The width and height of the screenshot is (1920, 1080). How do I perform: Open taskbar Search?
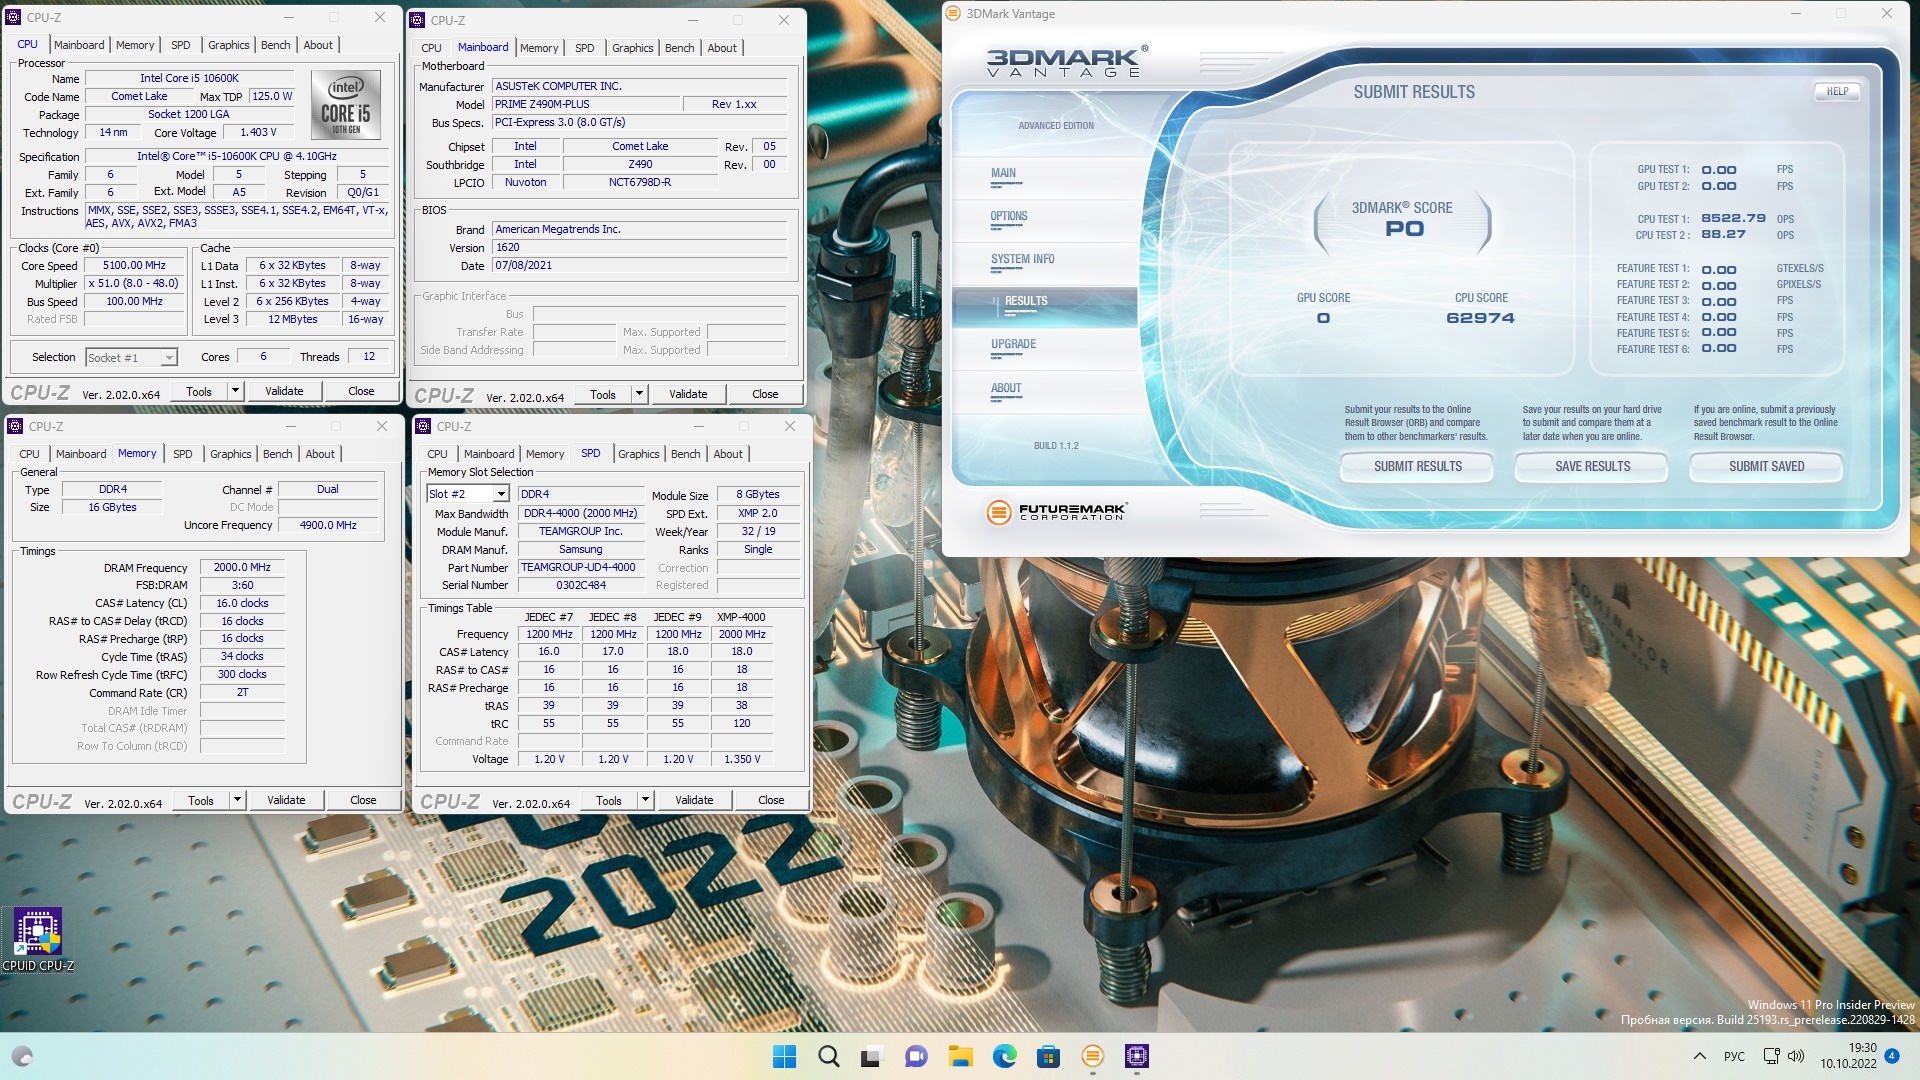pos(829,1056)
